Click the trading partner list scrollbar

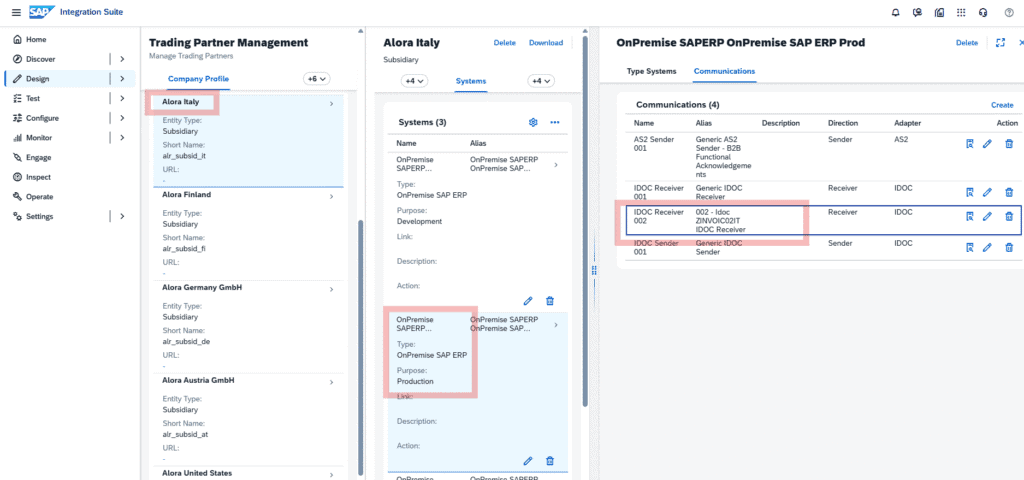click(x=360, y=345)
